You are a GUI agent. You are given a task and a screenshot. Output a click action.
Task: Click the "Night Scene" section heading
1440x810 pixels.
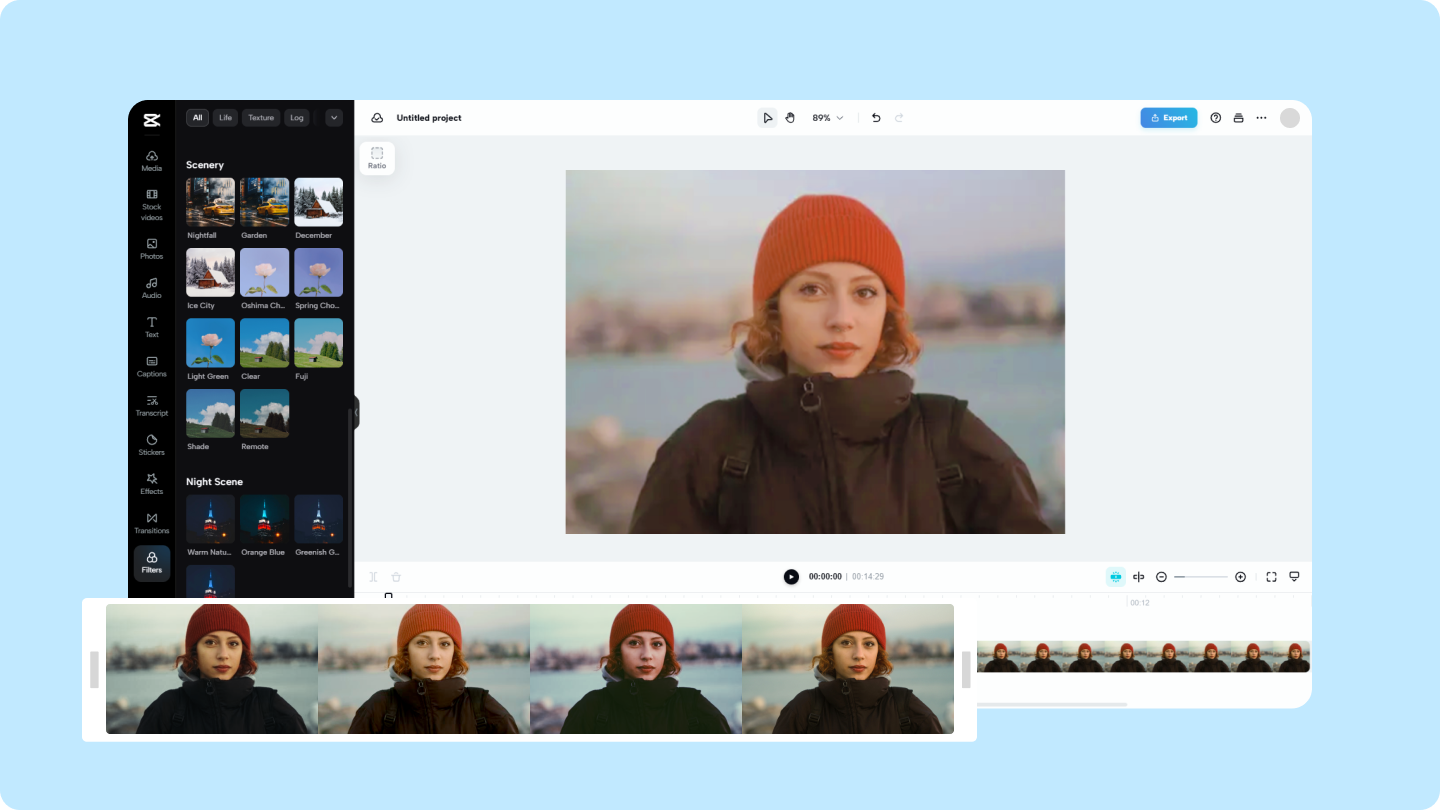click(214, 482)
